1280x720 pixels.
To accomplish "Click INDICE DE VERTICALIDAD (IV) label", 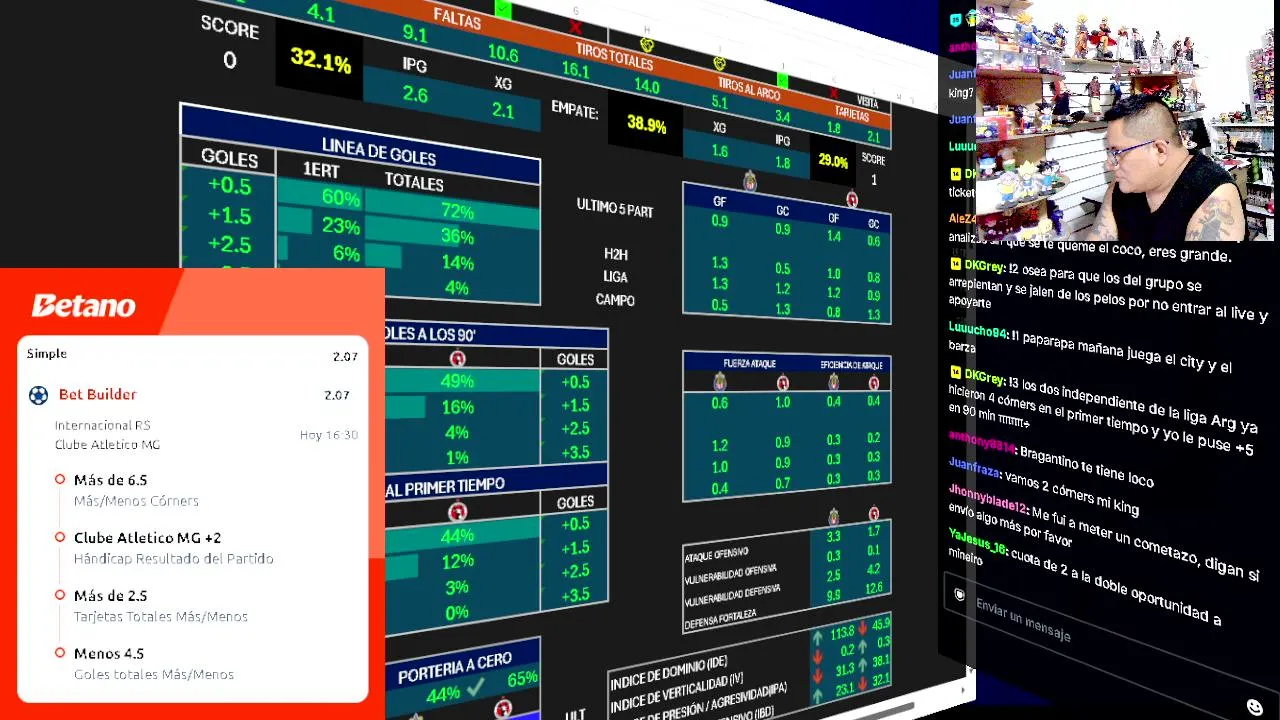I will (x=676, y=692).
